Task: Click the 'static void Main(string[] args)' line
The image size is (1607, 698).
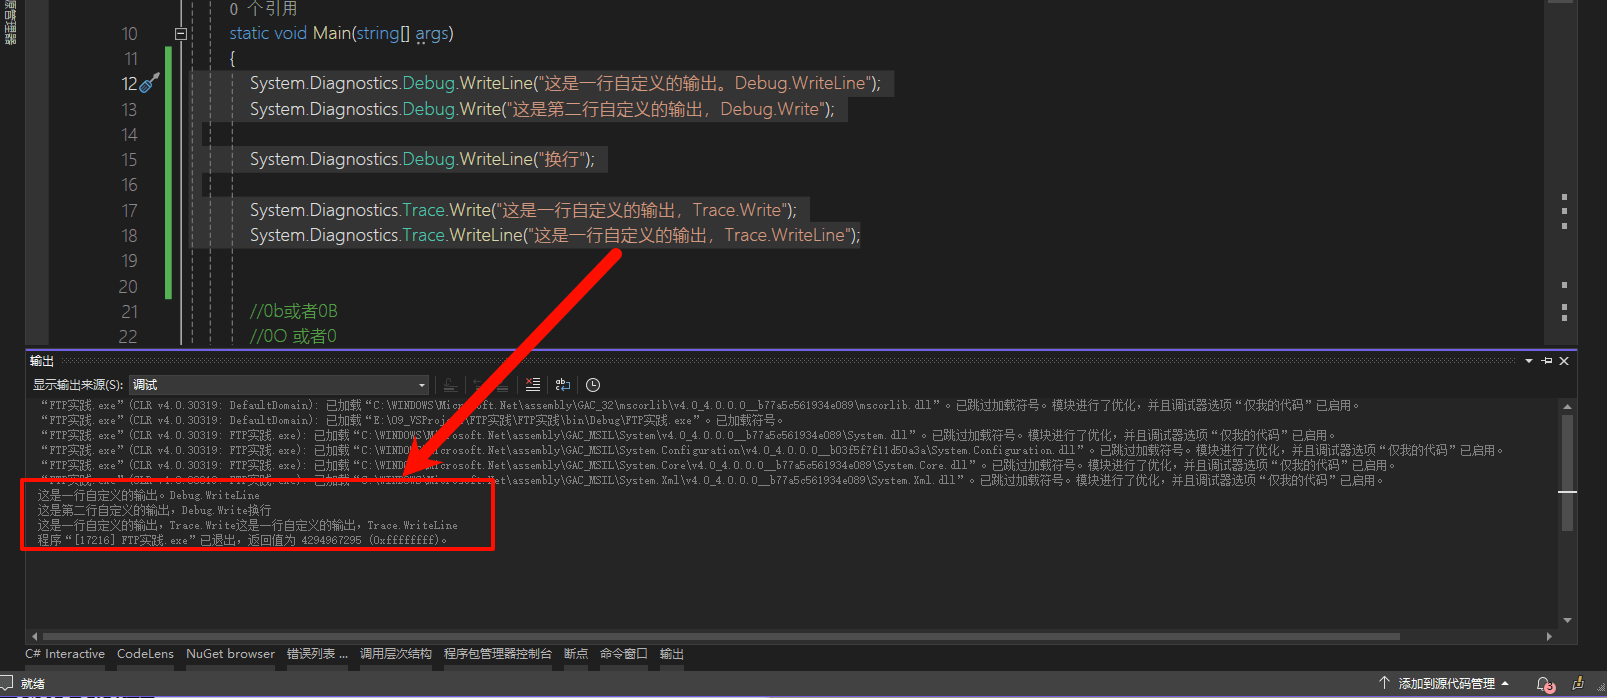Action: (341, 34)
